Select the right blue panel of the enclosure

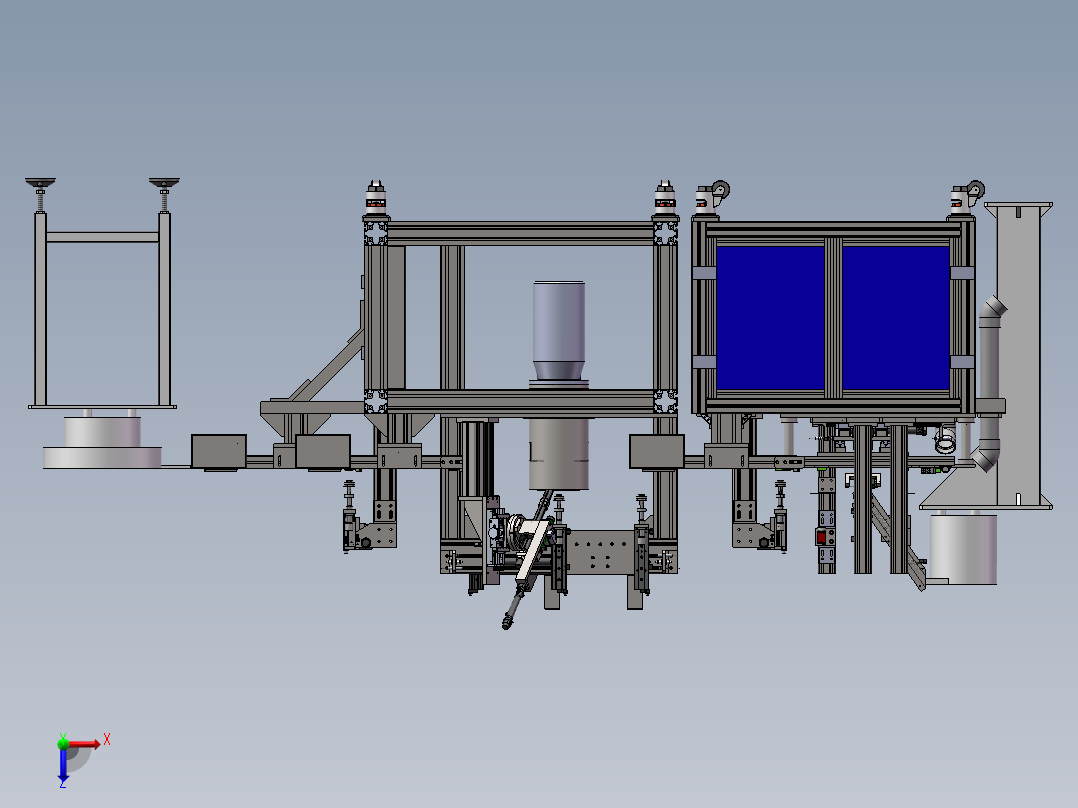pyautogui.click(x=895, y=318)
